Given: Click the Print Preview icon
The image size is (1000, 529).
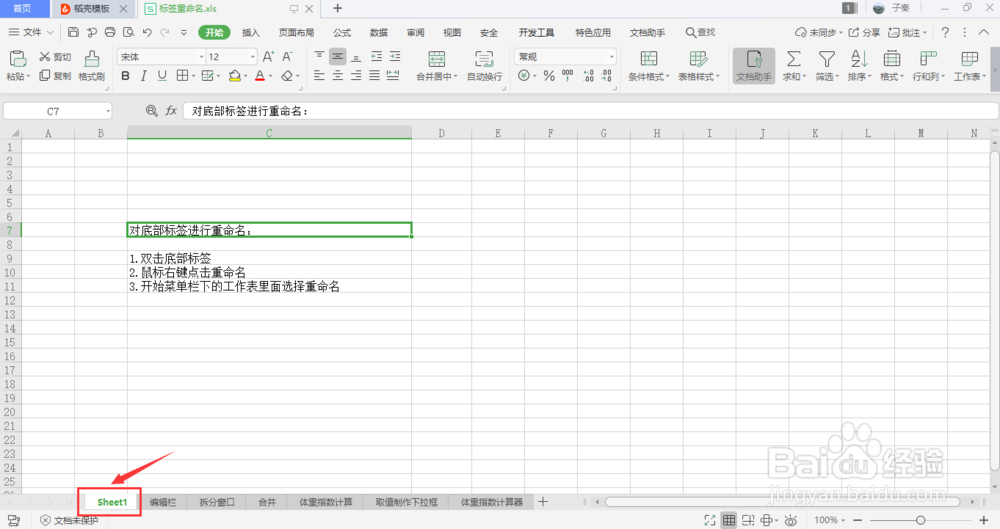Looking at the screenshot, I should [x=128, y=32].
